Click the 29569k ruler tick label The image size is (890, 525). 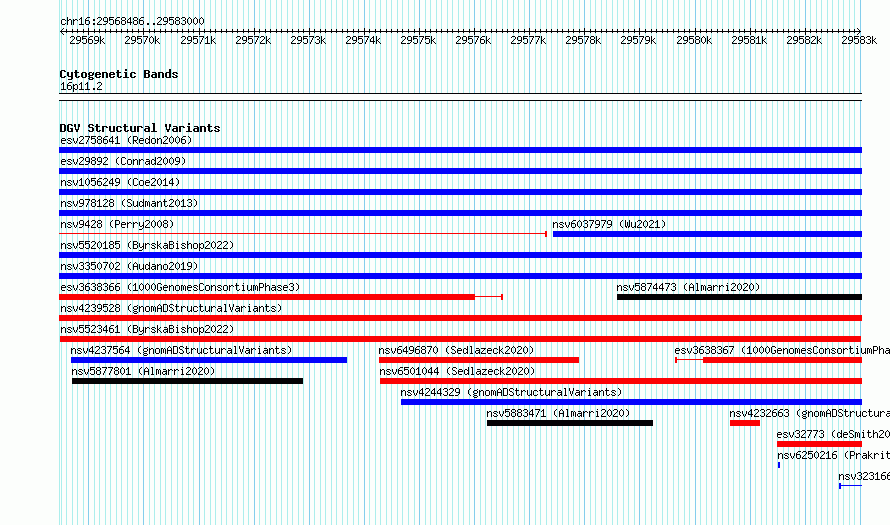pos(87,40)
